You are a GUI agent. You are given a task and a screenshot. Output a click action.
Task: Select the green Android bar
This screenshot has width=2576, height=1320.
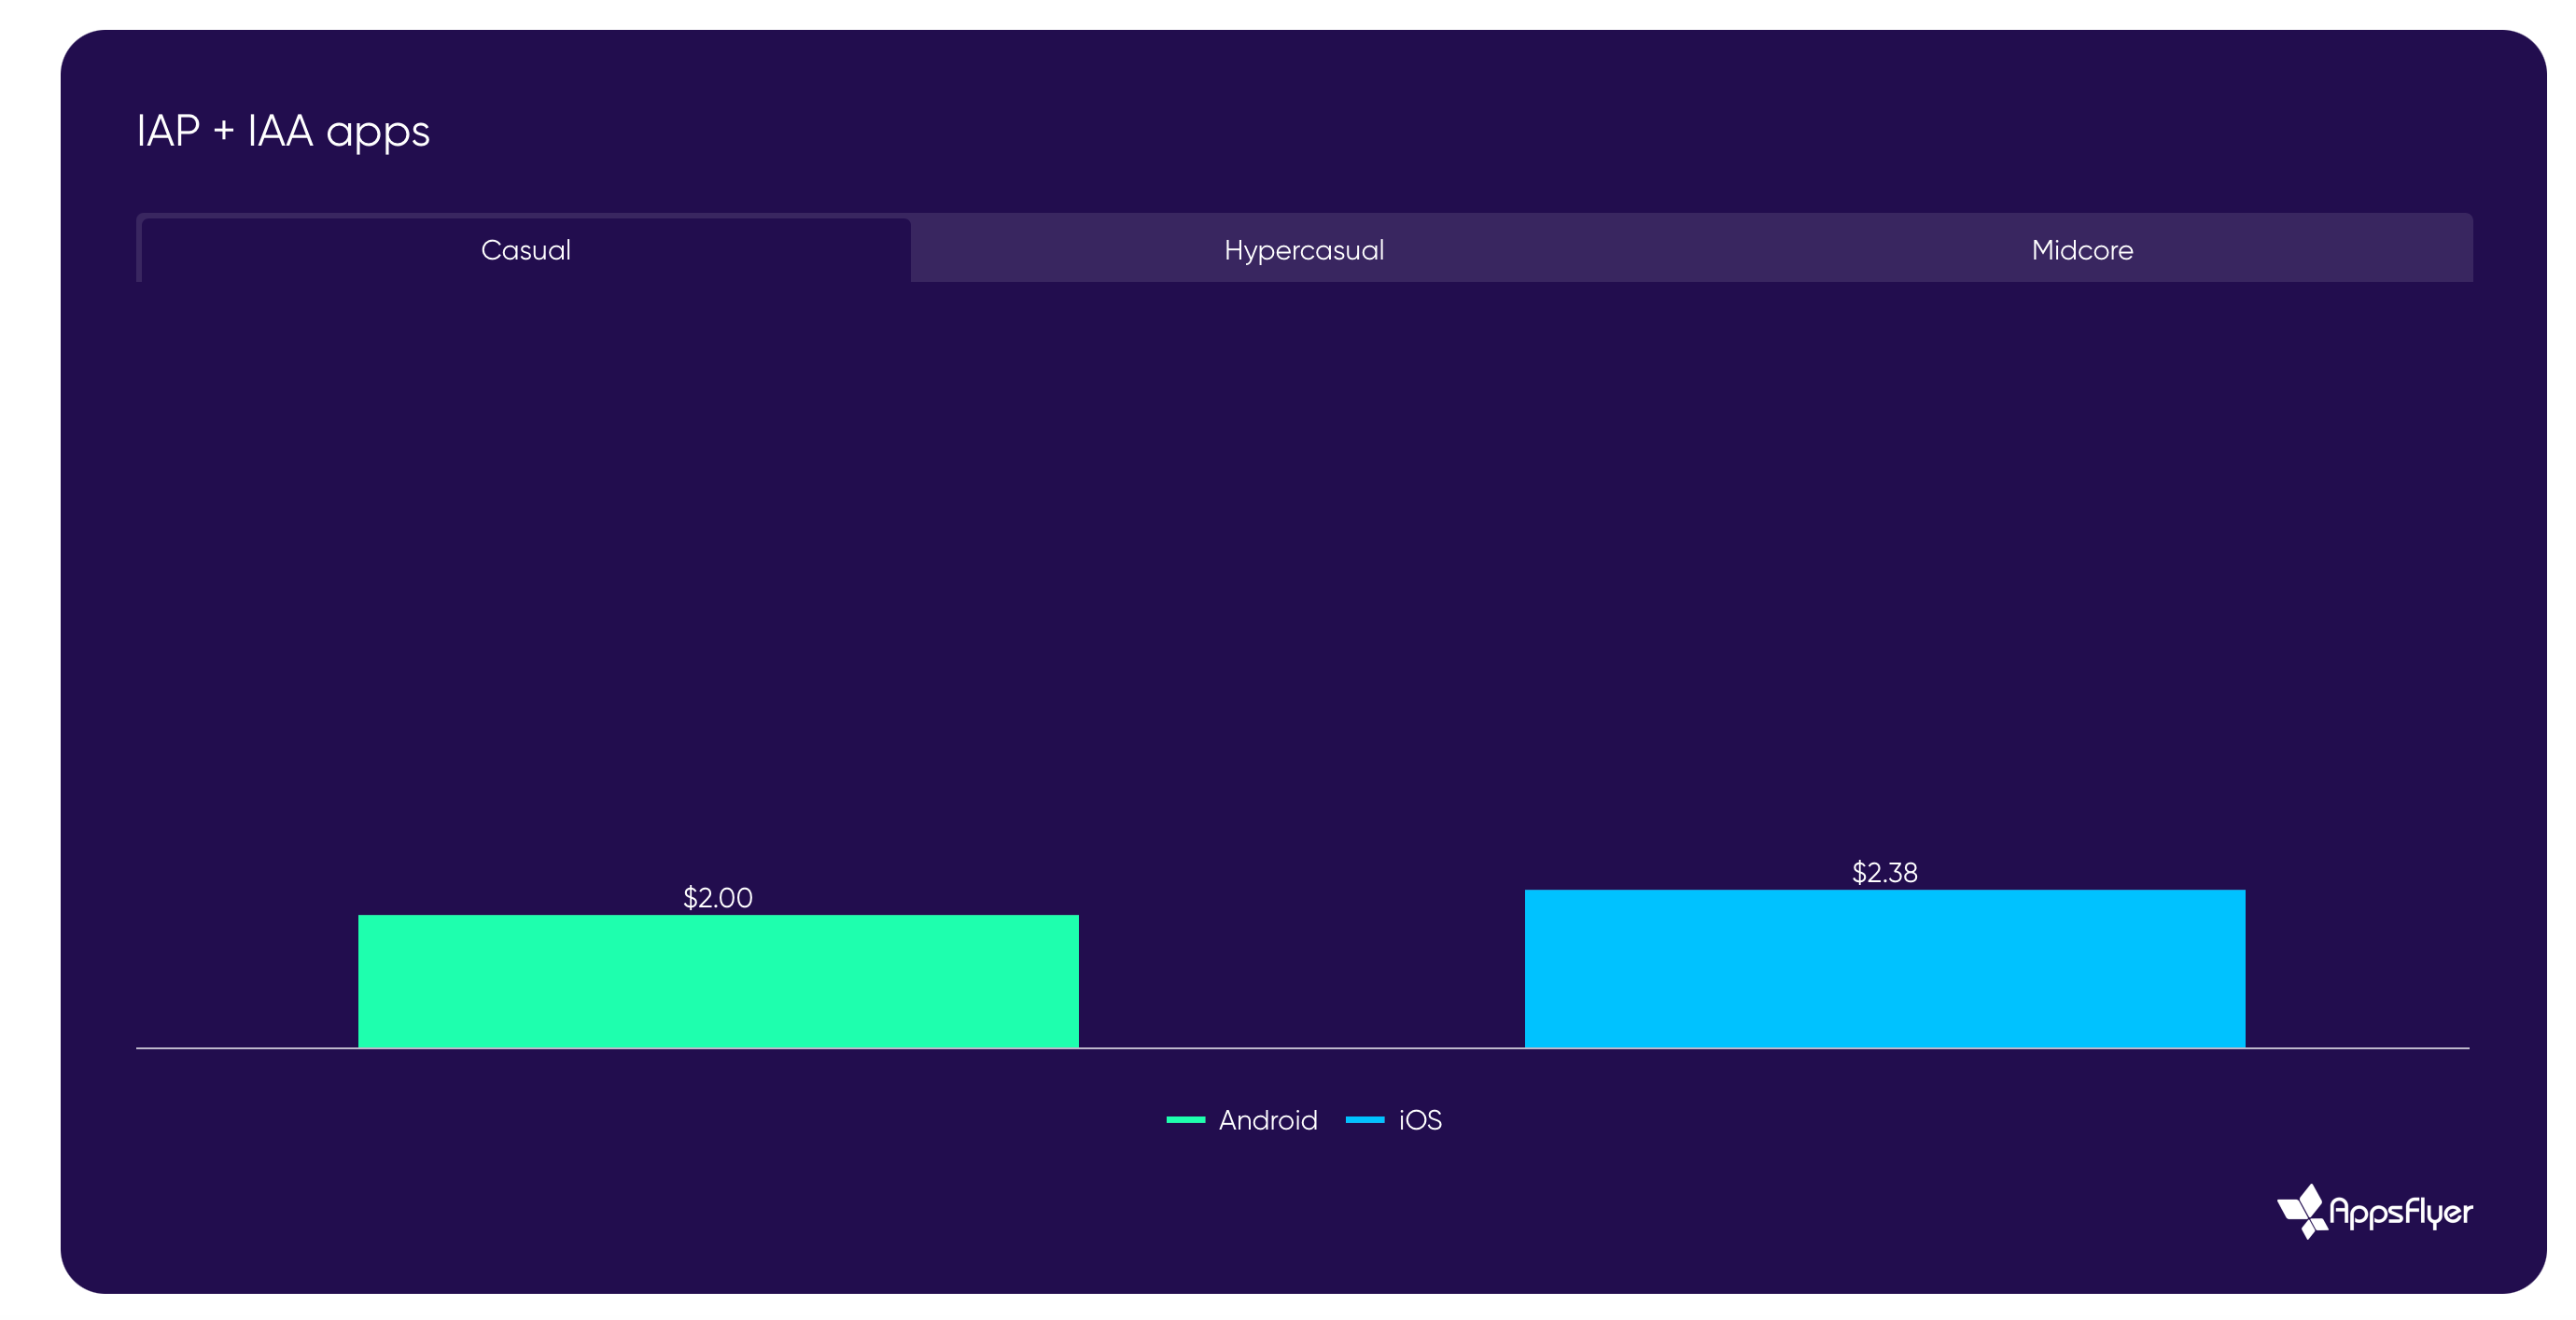click(718, 981)
